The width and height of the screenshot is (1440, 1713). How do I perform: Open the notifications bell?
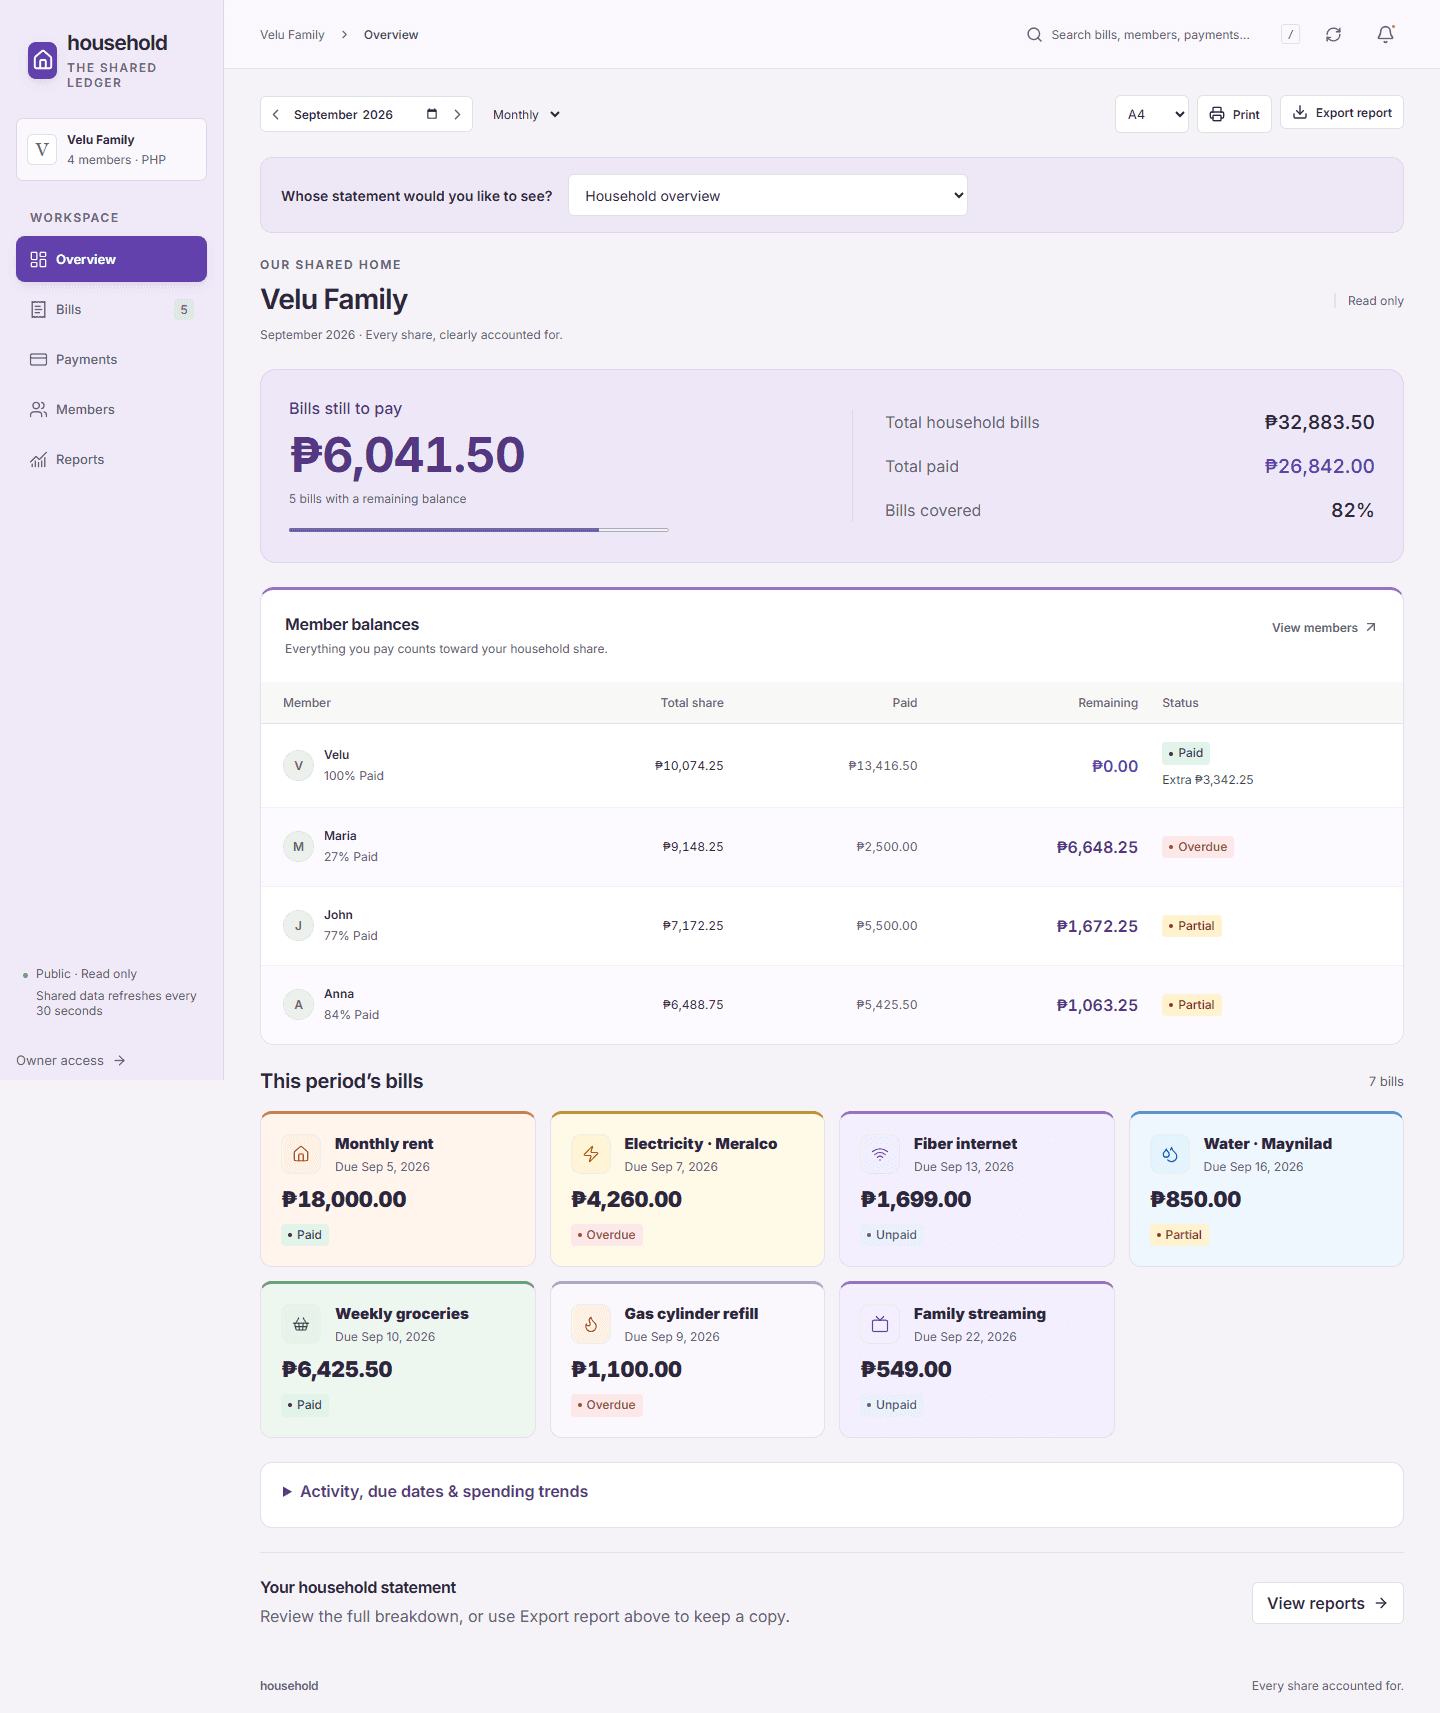(x=1385, y=35)
